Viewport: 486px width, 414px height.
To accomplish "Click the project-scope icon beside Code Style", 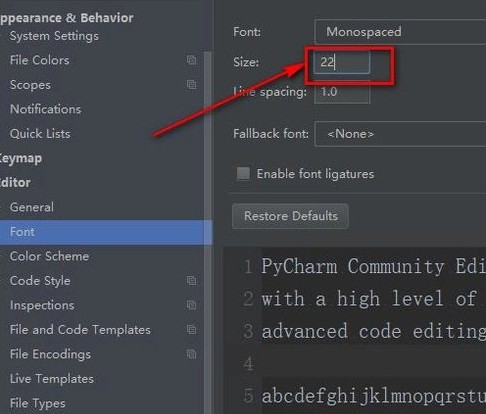I will tap(191, 281).
